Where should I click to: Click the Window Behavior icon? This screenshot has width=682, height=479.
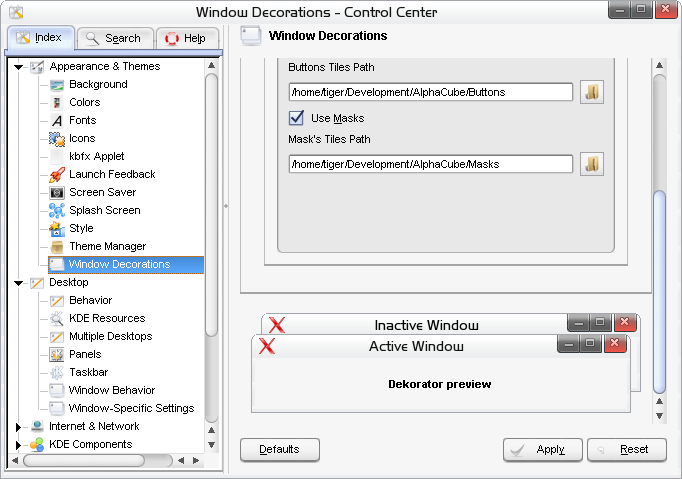point(57,390)
